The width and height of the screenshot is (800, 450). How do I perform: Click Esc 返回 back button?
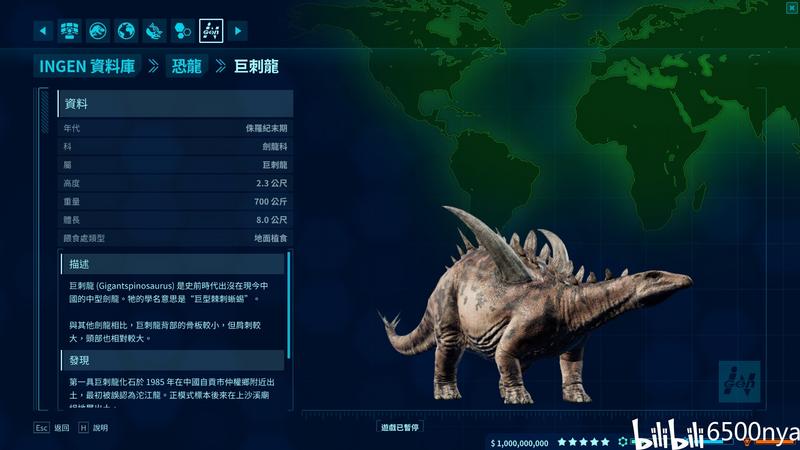[52, 428]
